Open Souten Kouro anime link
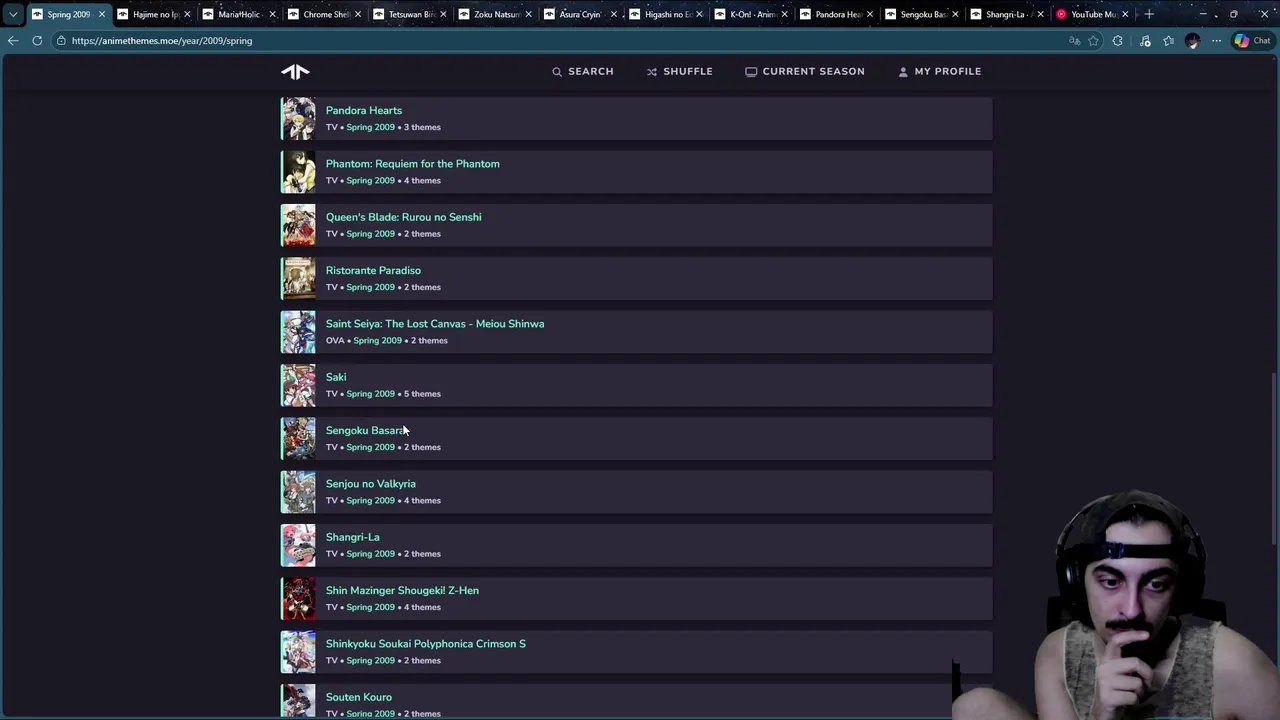Image resolution: width=1280 pixels, height=720 pixels. 358,697
